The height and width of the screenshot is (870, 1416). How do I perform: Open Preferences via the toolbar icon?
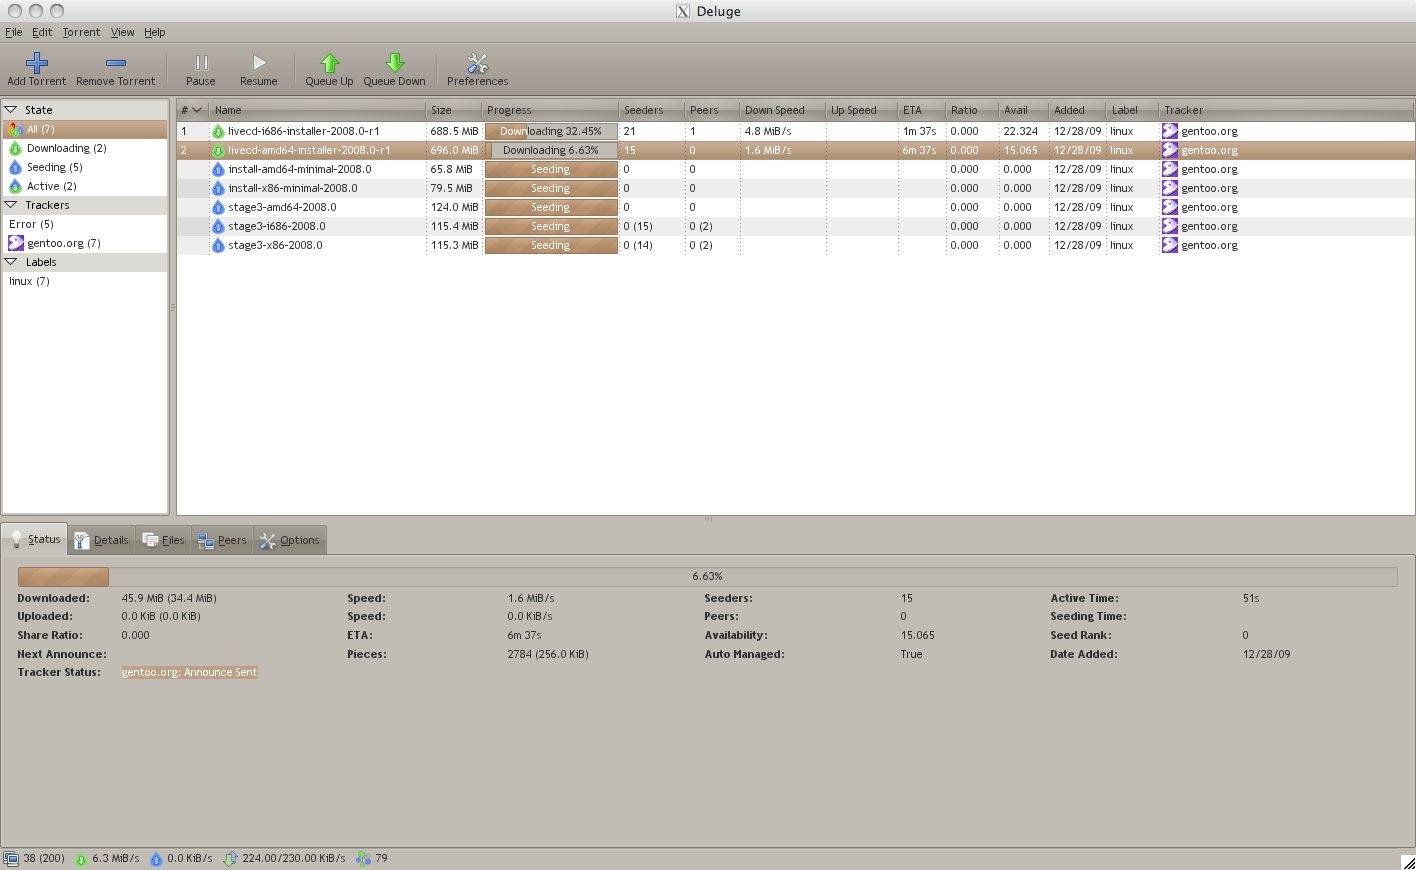pyautogui.click(x=477, y=61)
